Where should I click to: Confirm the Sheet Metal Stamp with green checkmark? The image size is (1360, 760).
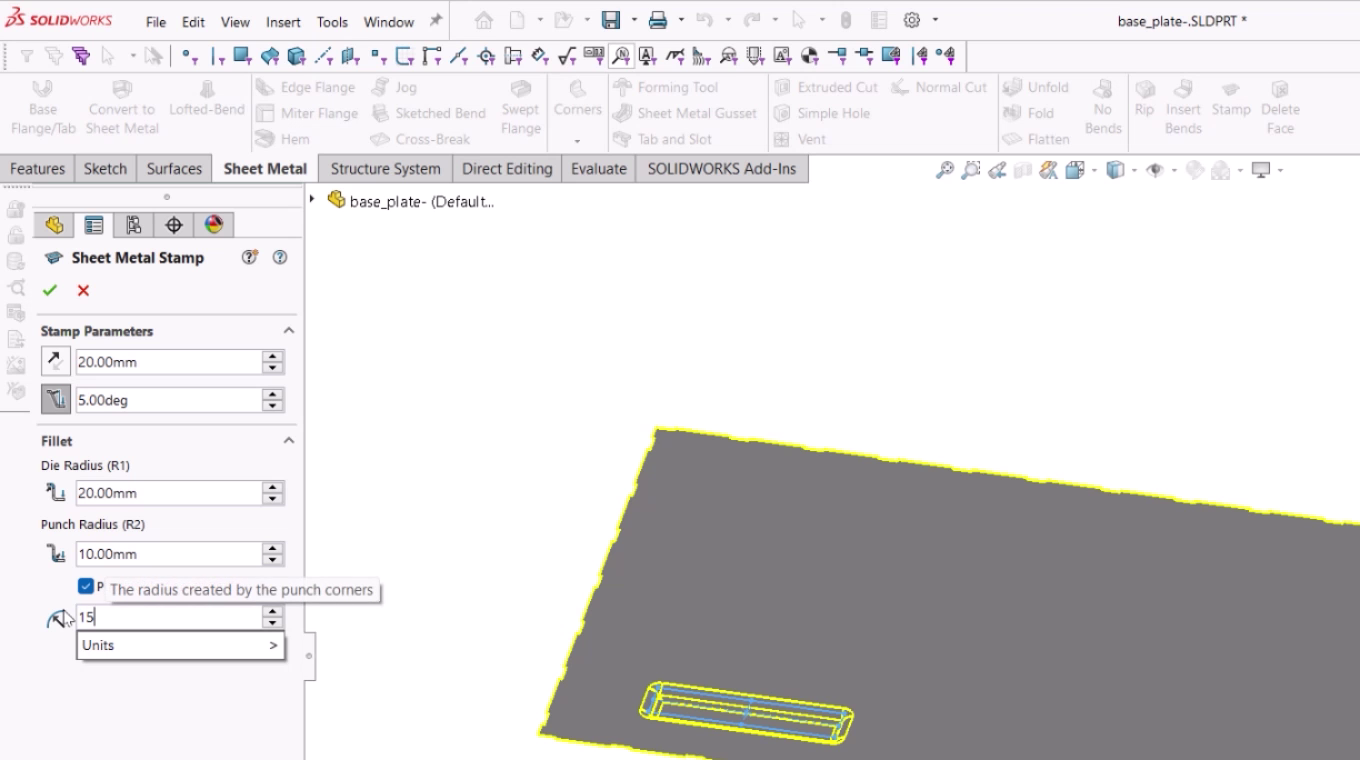coord(50,290)
